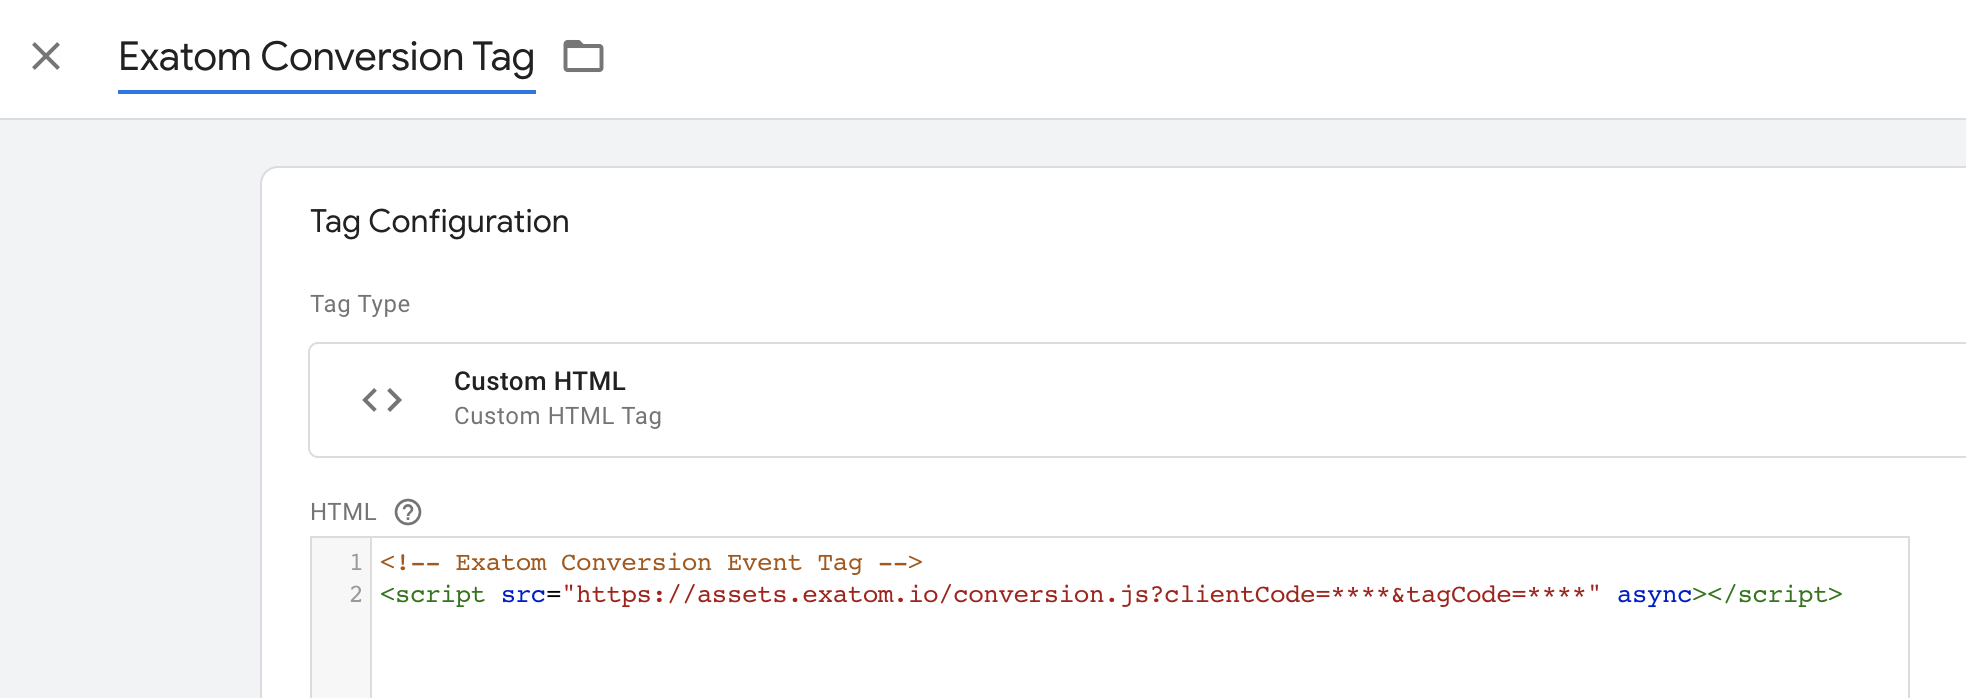Screen dimensions: 1966x698
Task: Click the opening <script keyword on line 2
Action: [x=432, y=594]
